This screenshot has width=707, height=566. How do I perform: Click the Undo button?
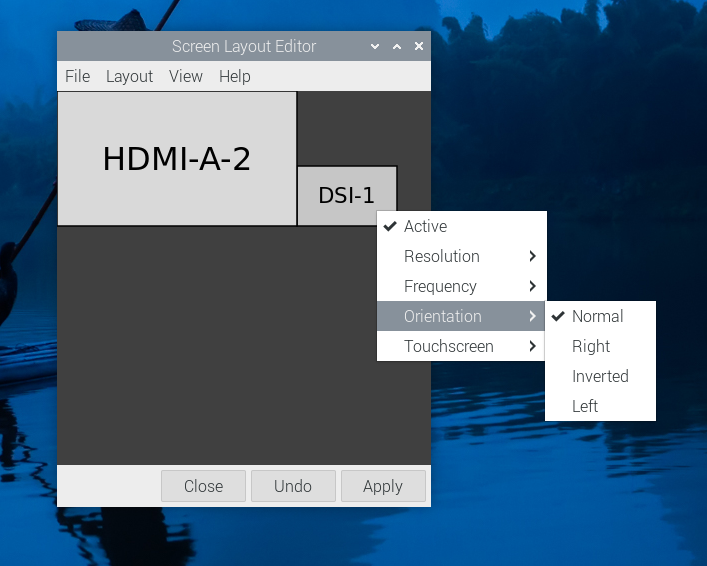tap(293, 486)
